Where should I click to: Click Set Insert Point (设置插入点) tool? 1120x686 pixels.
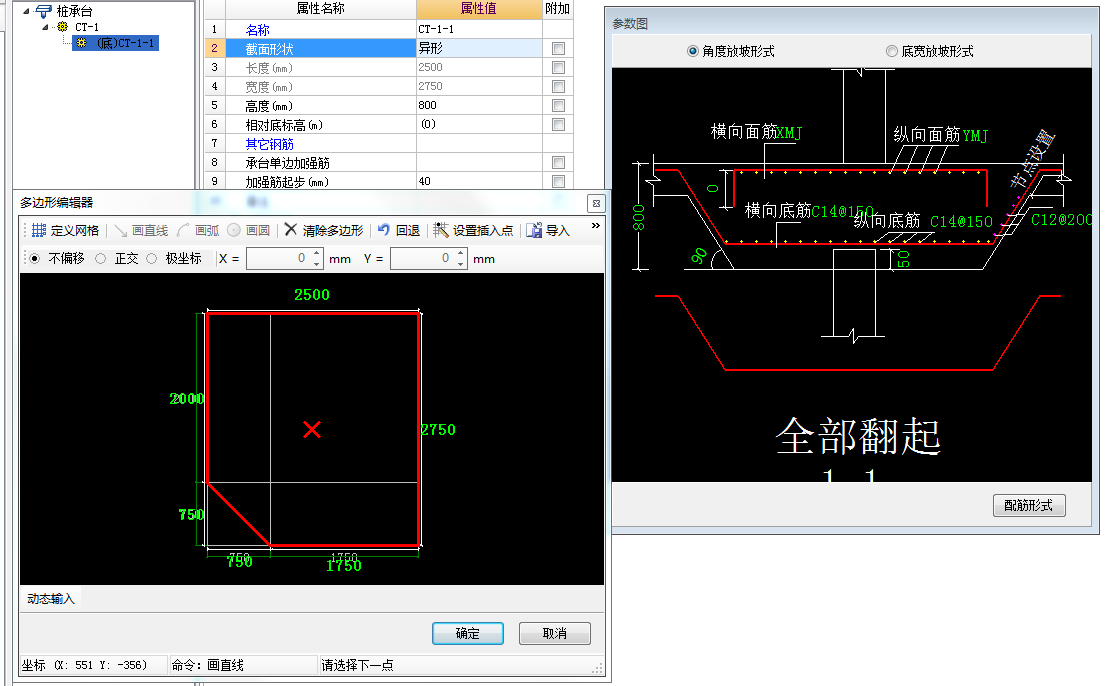[x=473, y=230]
